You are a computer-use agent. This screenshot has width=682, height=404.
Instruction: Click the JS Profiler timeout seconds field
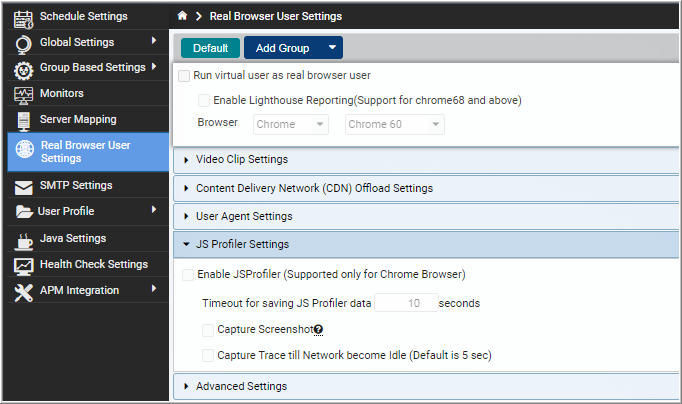coord(406,303)
